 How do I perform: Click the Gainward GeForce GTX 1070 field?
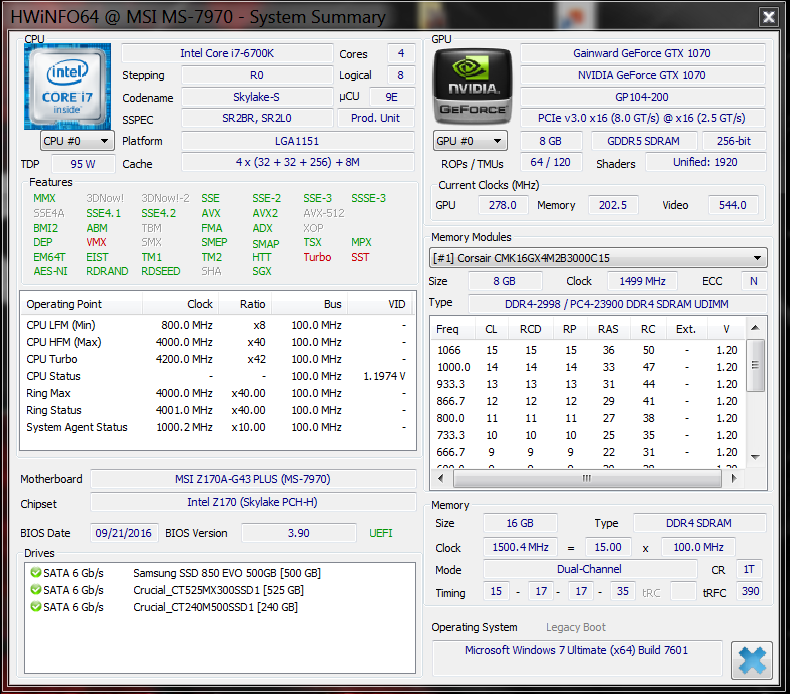pyautogui.click(x=642, y=53)
